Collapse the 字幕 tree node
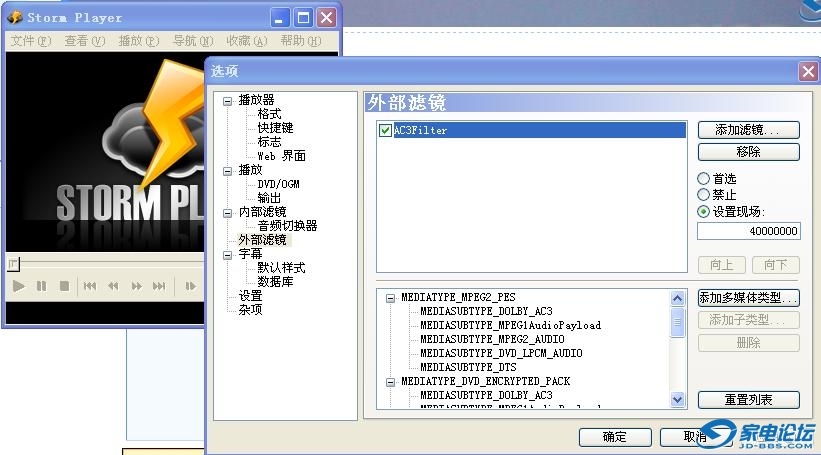 point(227,255)
